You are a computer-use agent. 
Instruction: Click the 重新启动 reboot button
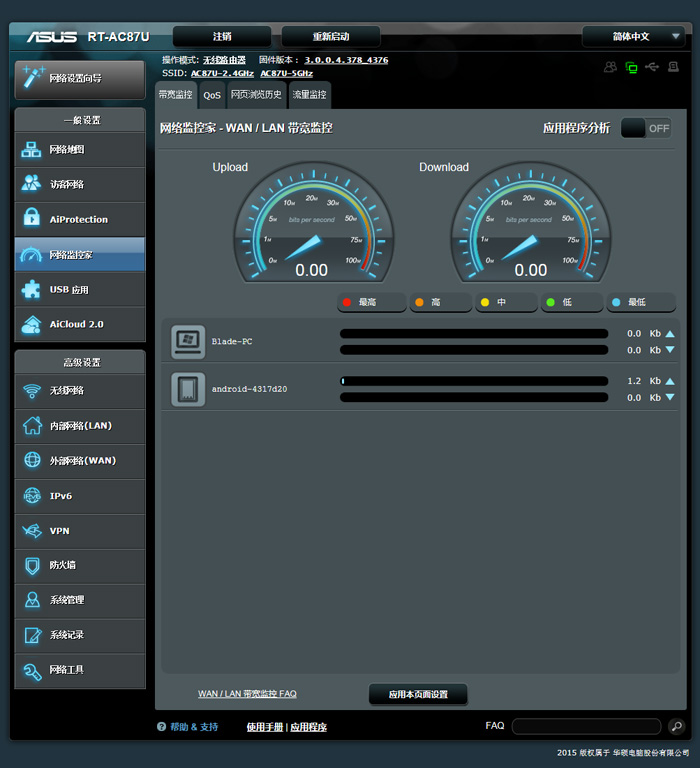point(331,36)
